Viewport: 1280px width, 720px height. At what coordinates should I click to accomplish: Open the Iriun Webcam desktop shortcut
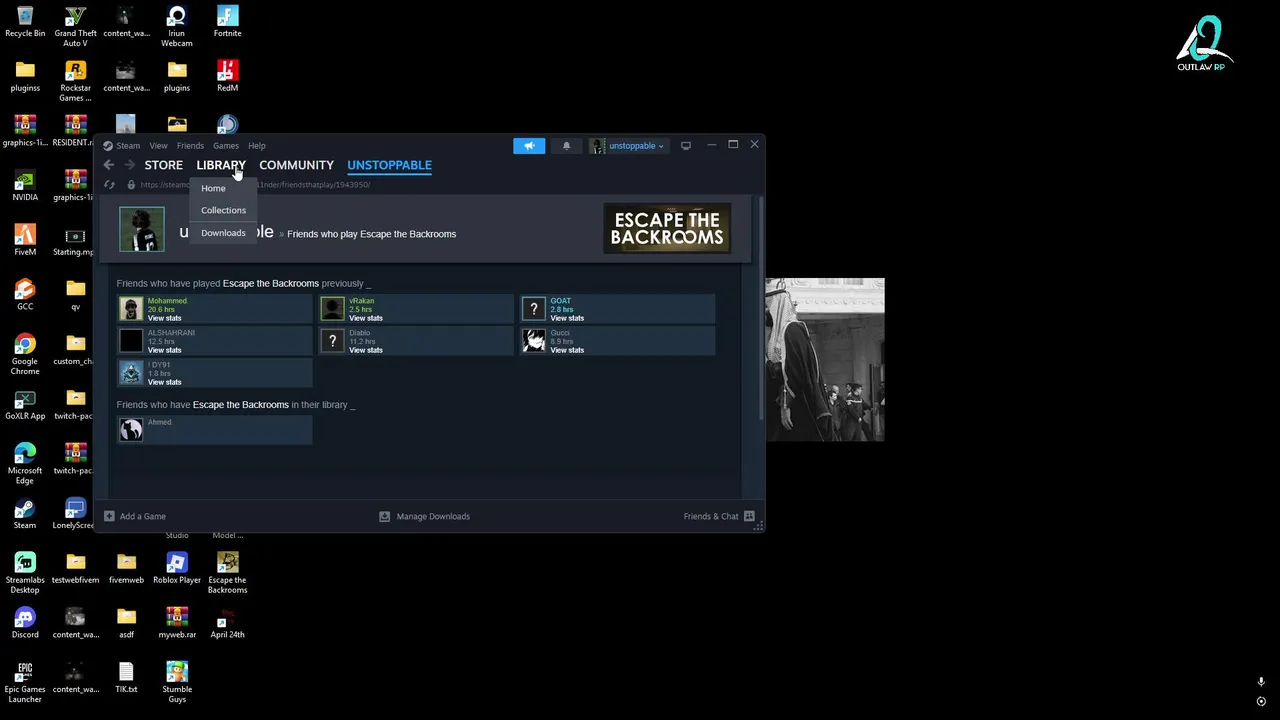177,27
